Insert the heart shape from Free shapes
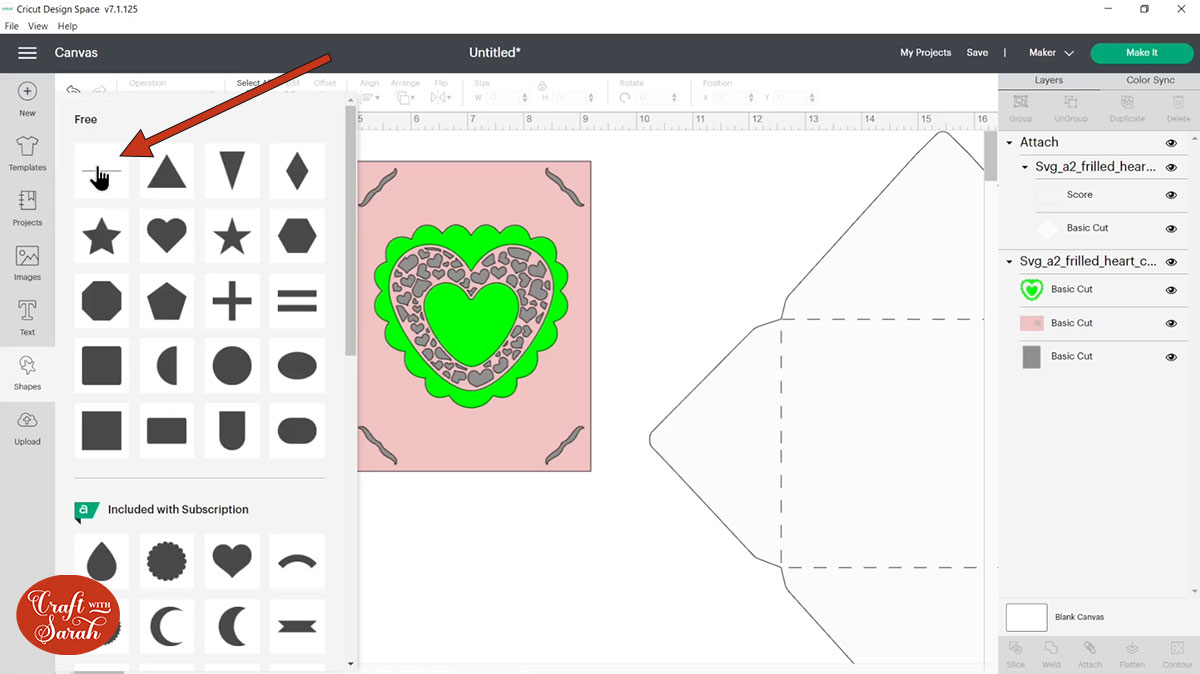This screenshot has width=1200, height=674. pyautogui.click(x=166, y=237)
